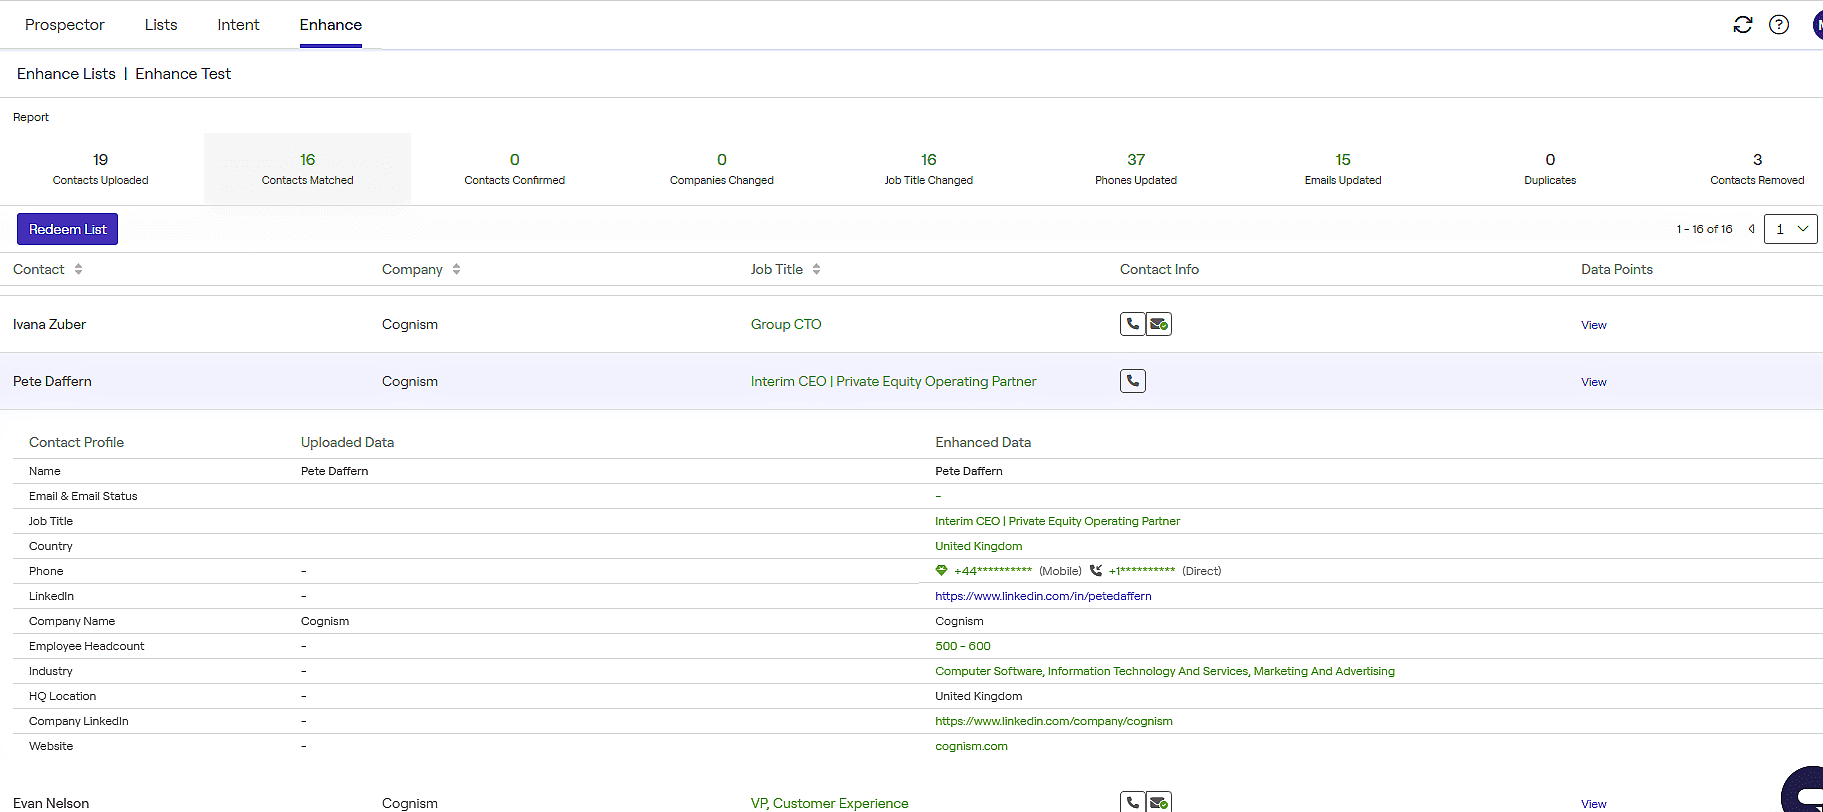The height and width of the screenshot is (812, 1823).
Task: Sort table by Company column
Action: tap(456, 269)
